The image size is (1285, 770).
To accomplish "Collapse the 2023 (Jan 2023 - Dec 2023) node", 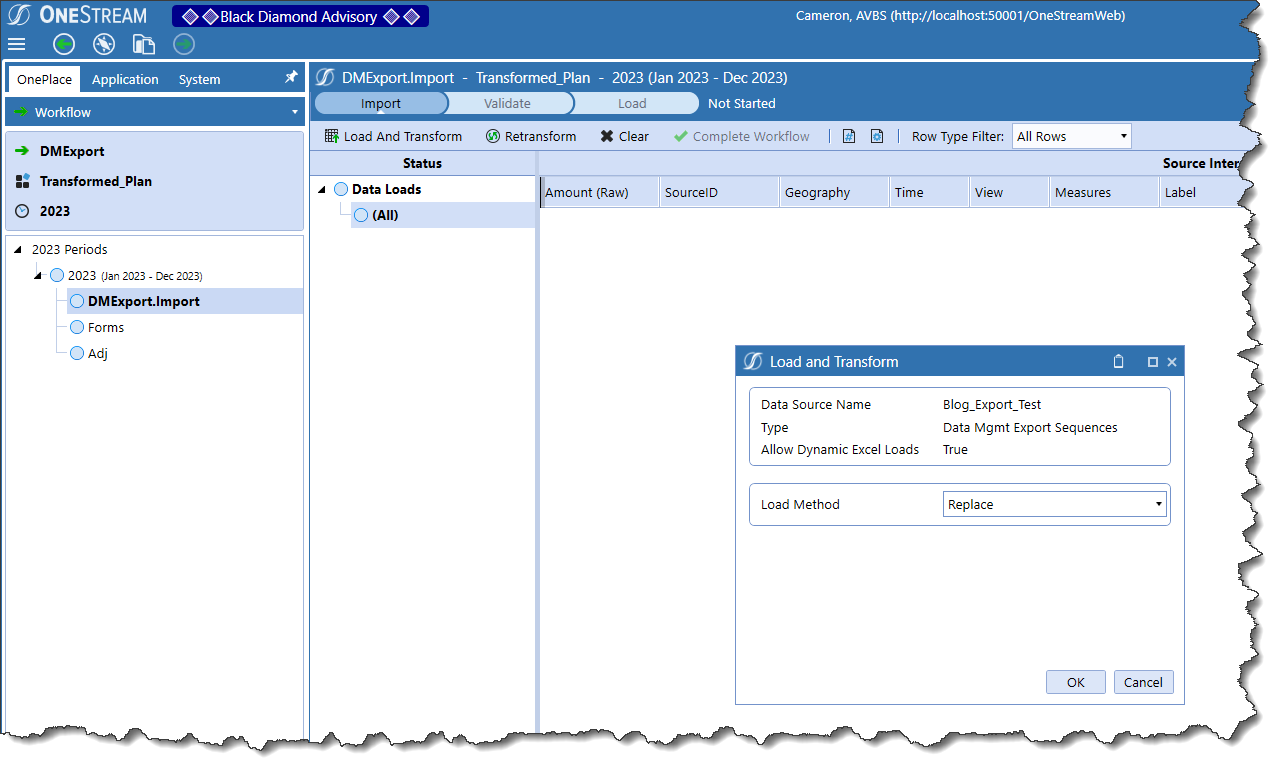I will click(38, 275).
